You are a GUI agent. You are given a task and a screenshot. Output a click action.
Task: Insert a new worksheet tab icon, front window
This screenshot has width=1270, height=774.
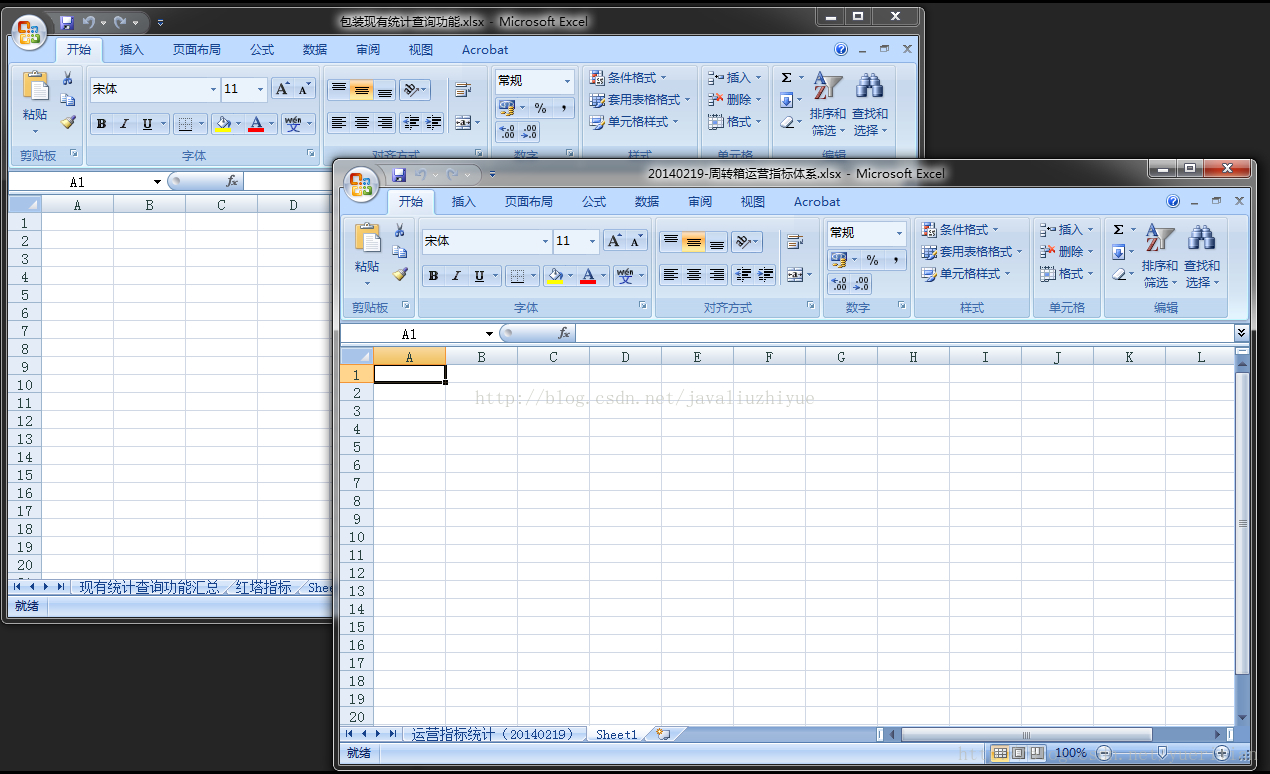[663, 734]
